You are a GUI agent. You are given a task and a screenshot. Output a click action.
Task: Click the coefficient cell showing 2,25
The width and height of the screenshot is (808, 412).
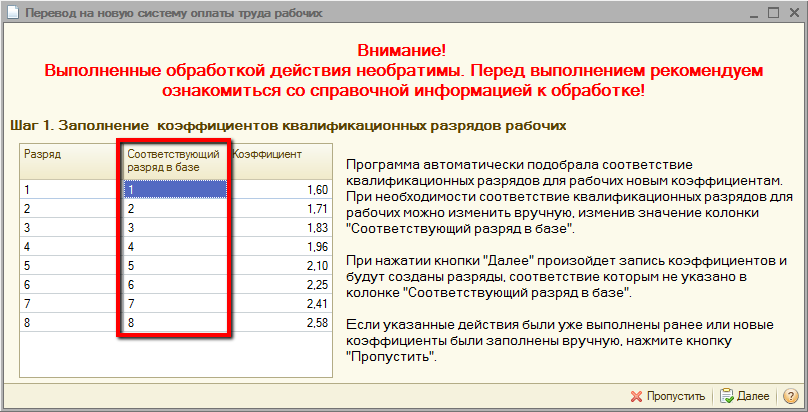click(x=280, y=285)
